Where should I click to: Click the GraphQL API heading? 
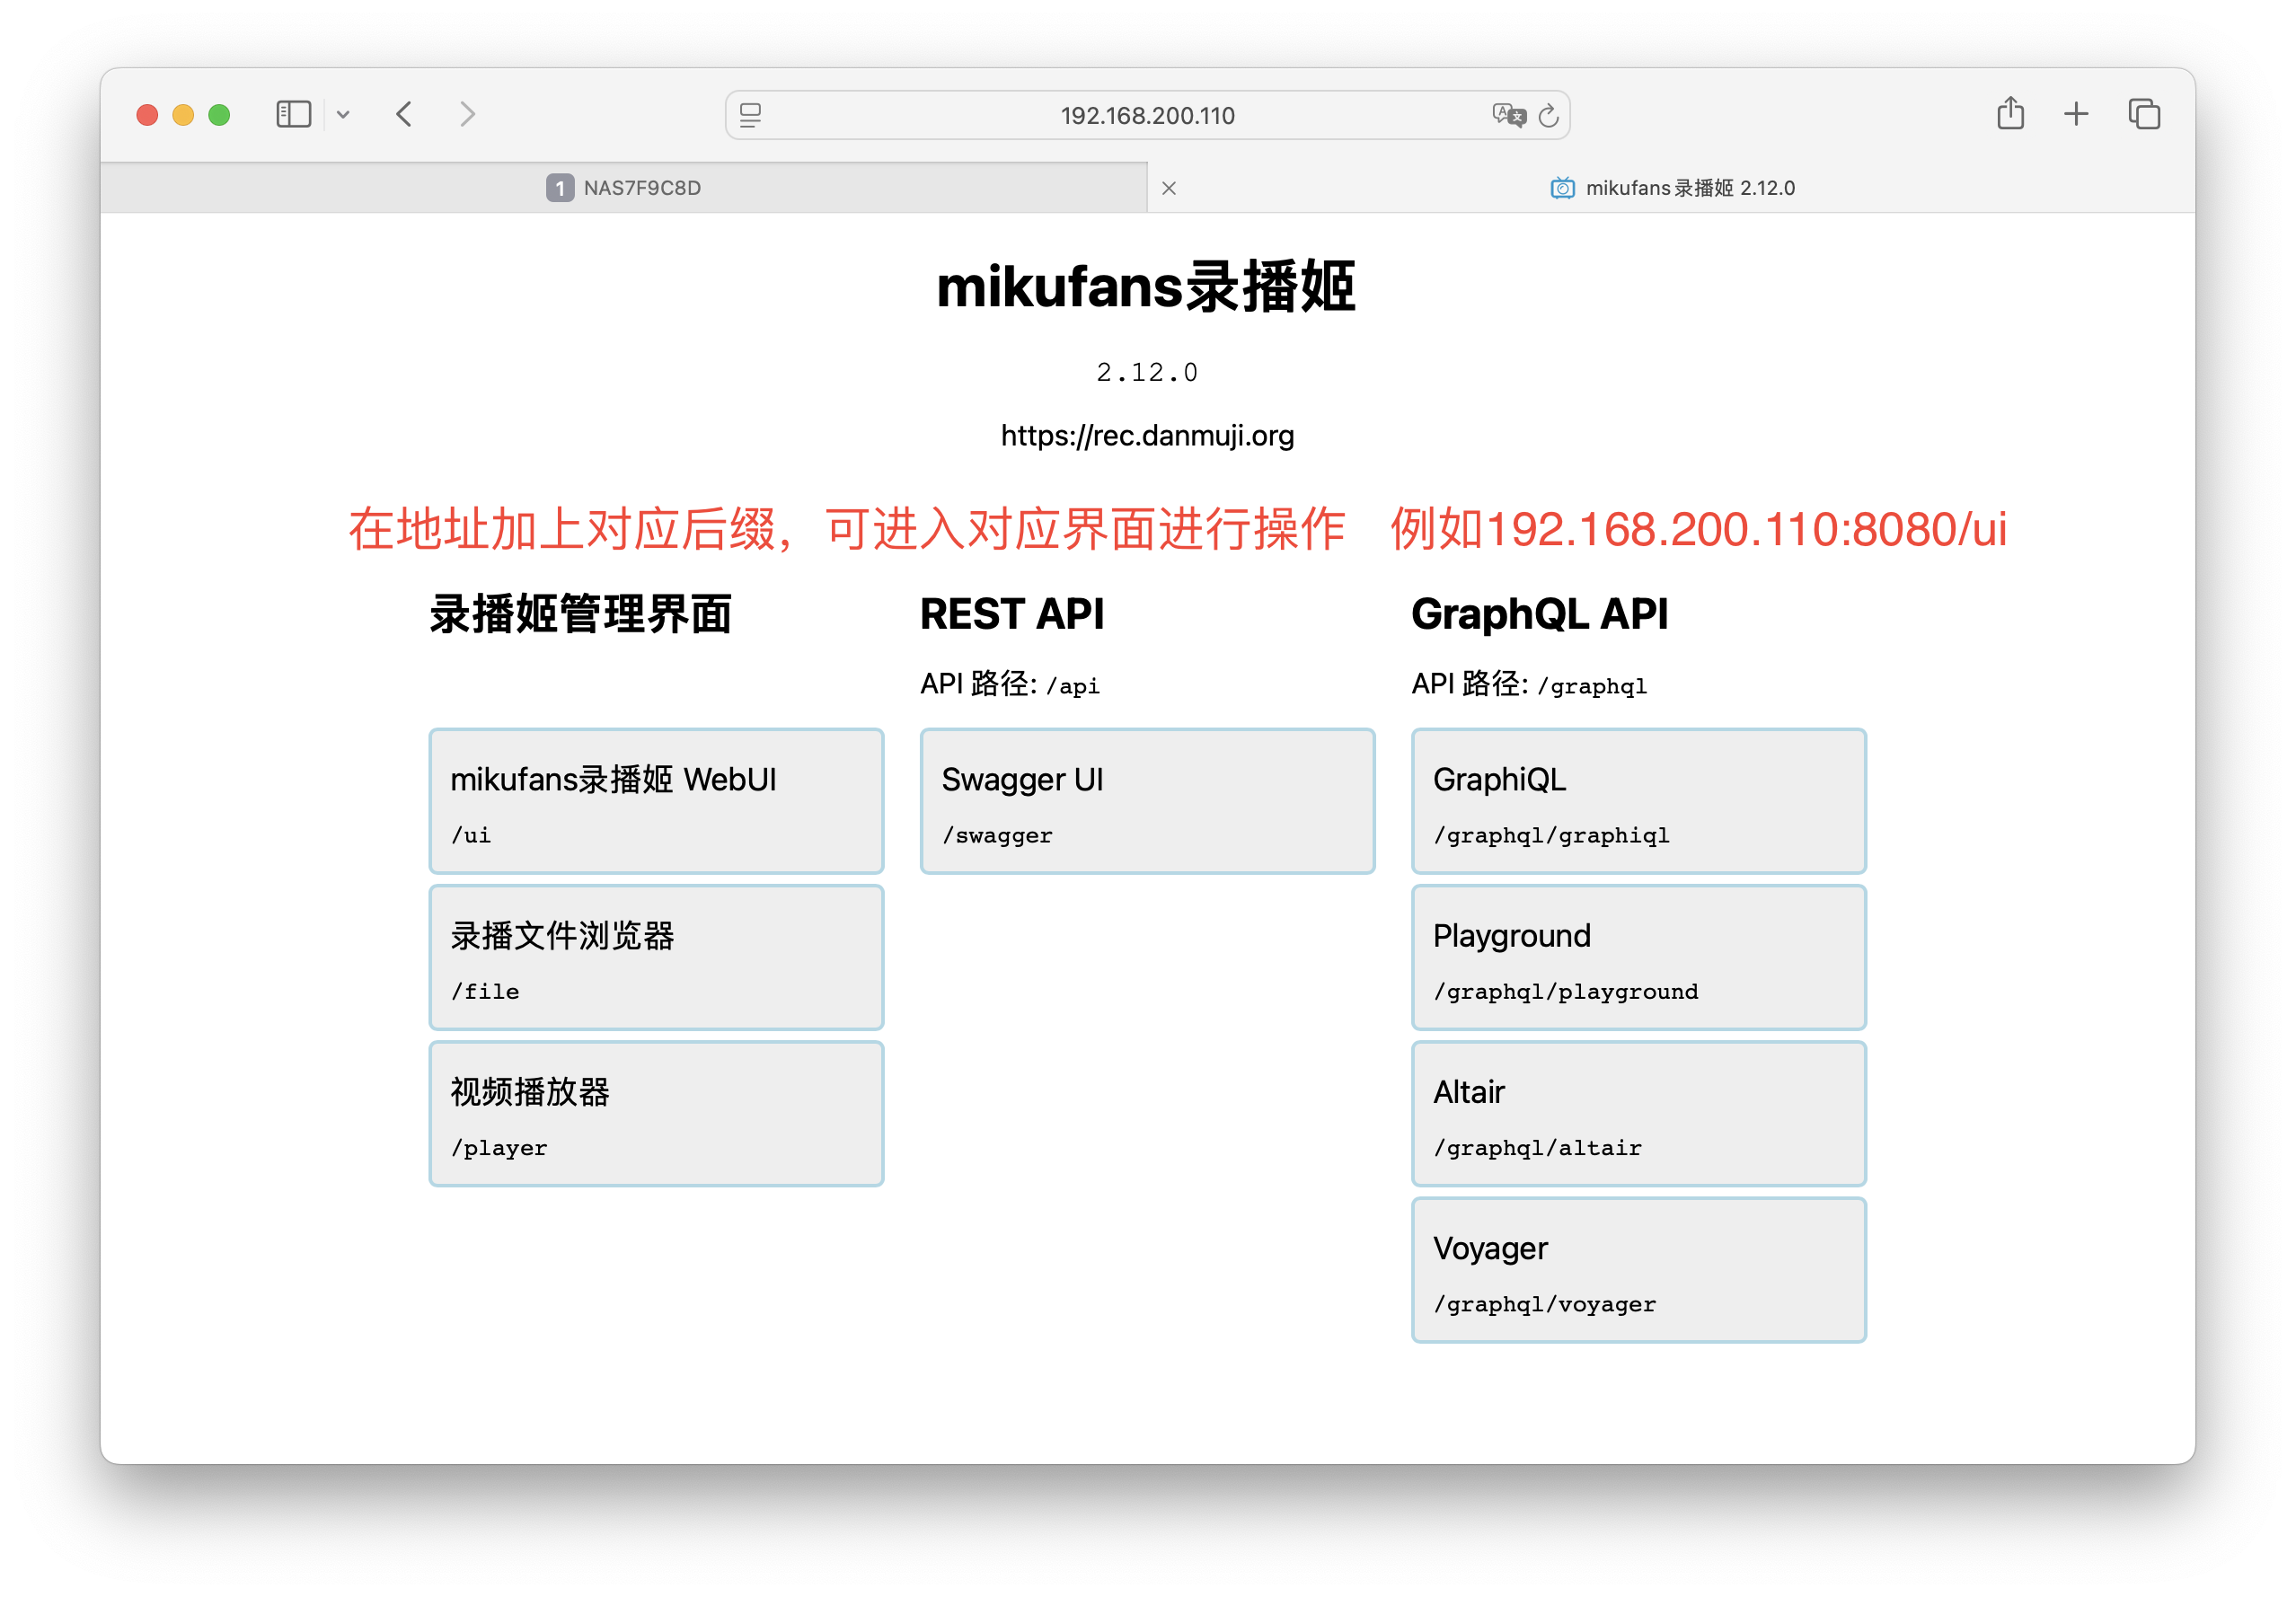click(1539, 613)
